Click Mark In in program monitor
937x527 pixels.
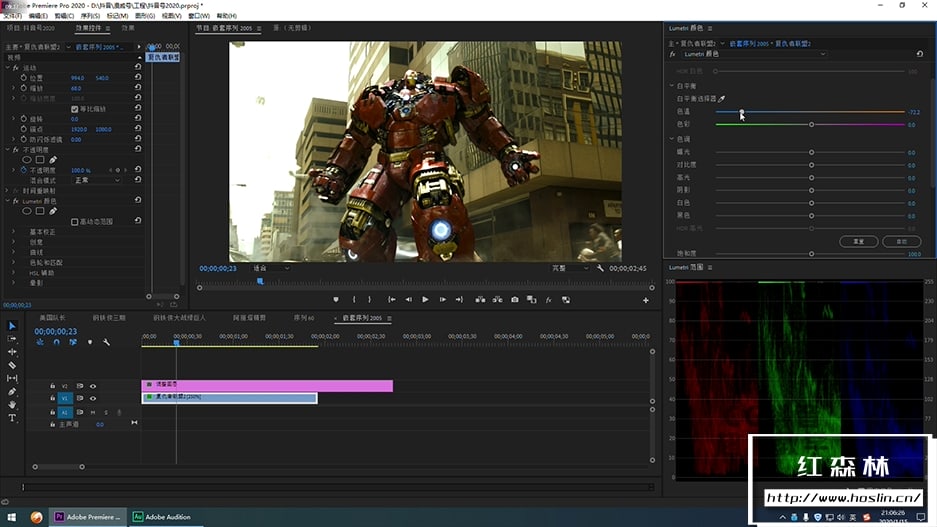354,300
